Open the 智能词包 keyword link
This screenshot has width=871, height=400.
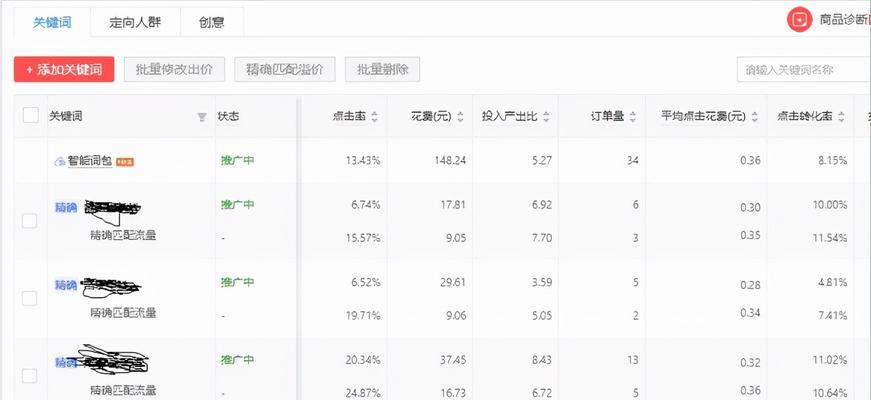pos(90,161)
